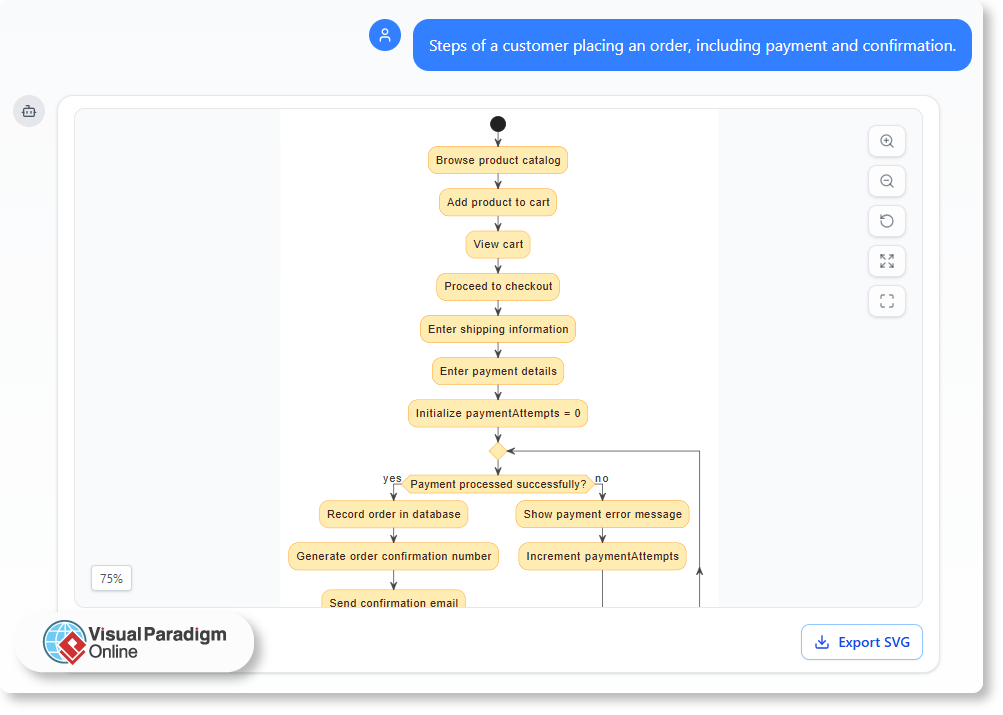Open the Visual Paradigm Online link
The image size is (1003, 715).
click(x=150, y=642)
